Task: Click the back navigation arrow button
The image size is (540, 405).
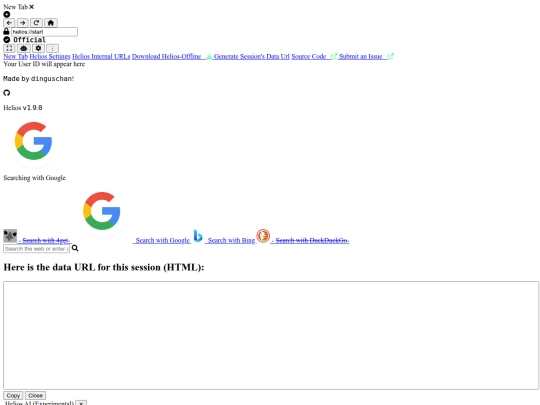Action: (9, 23)
